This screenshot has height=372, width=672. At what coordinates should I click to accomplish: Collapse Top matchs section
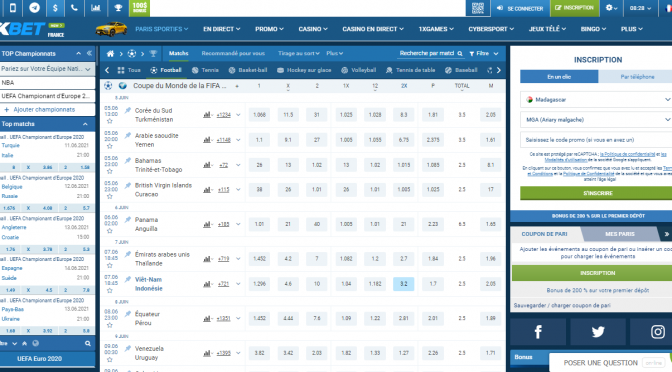tap(85, 124)
